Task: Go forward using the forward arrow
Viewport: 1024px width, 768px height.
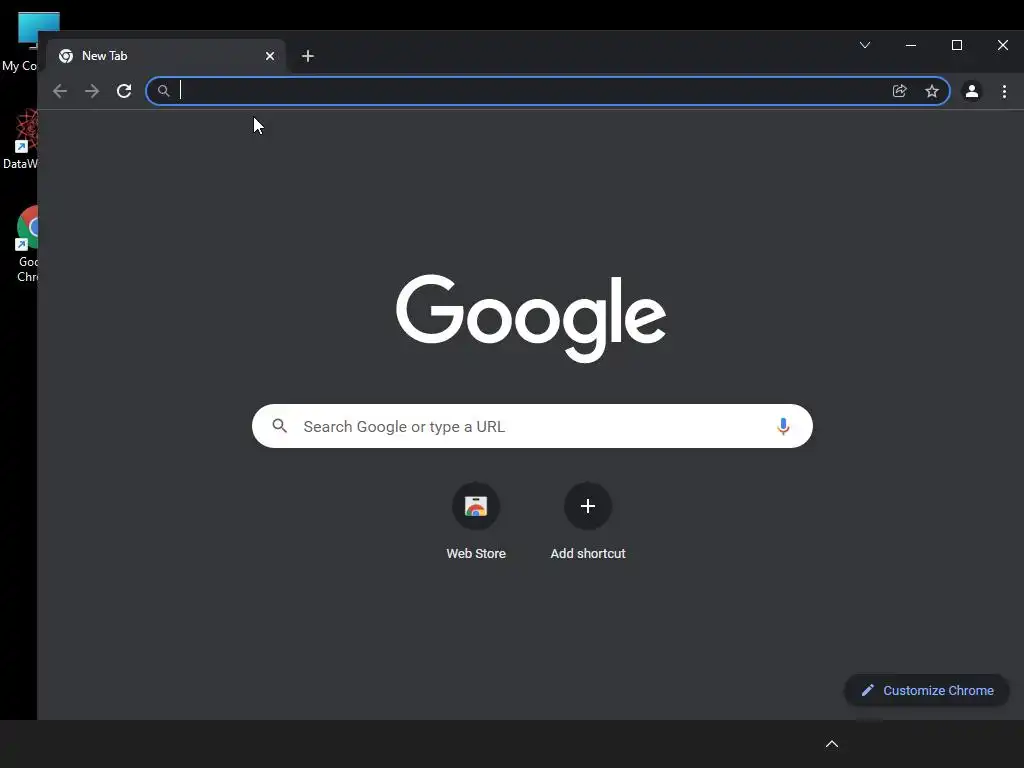Action: [x=92, y=91]
